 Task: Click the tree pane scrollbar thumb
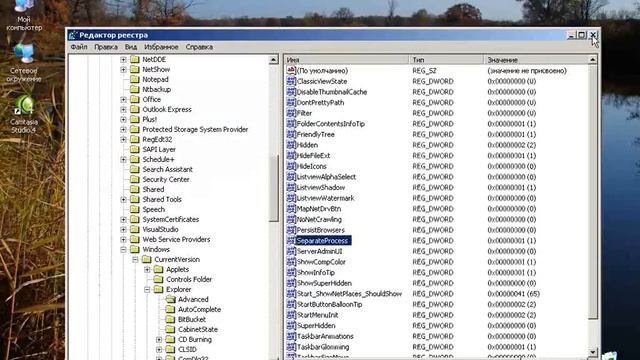click(273, 188)
